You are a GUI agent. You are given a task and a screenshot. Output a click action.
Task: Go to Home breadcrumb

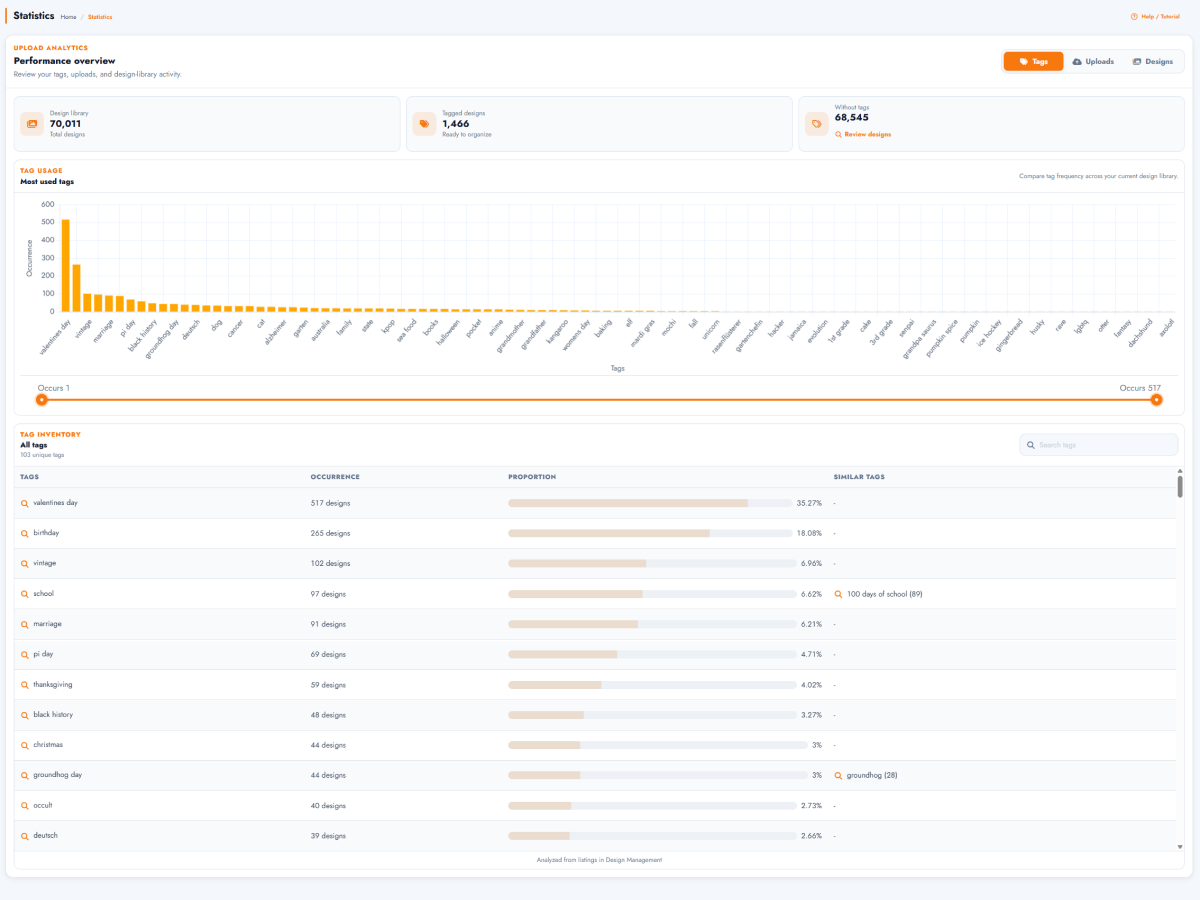coord(68,17)
